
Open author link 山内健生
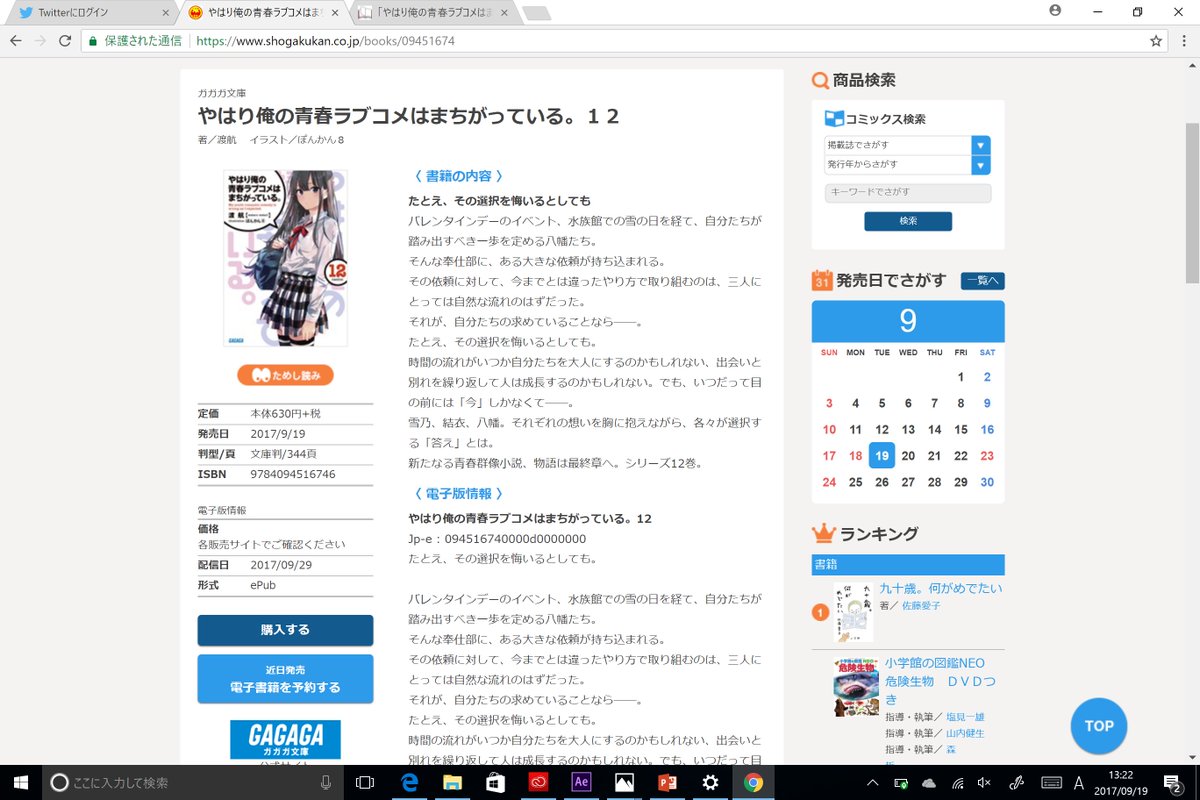pyautogui.click(x=964, y=733)
